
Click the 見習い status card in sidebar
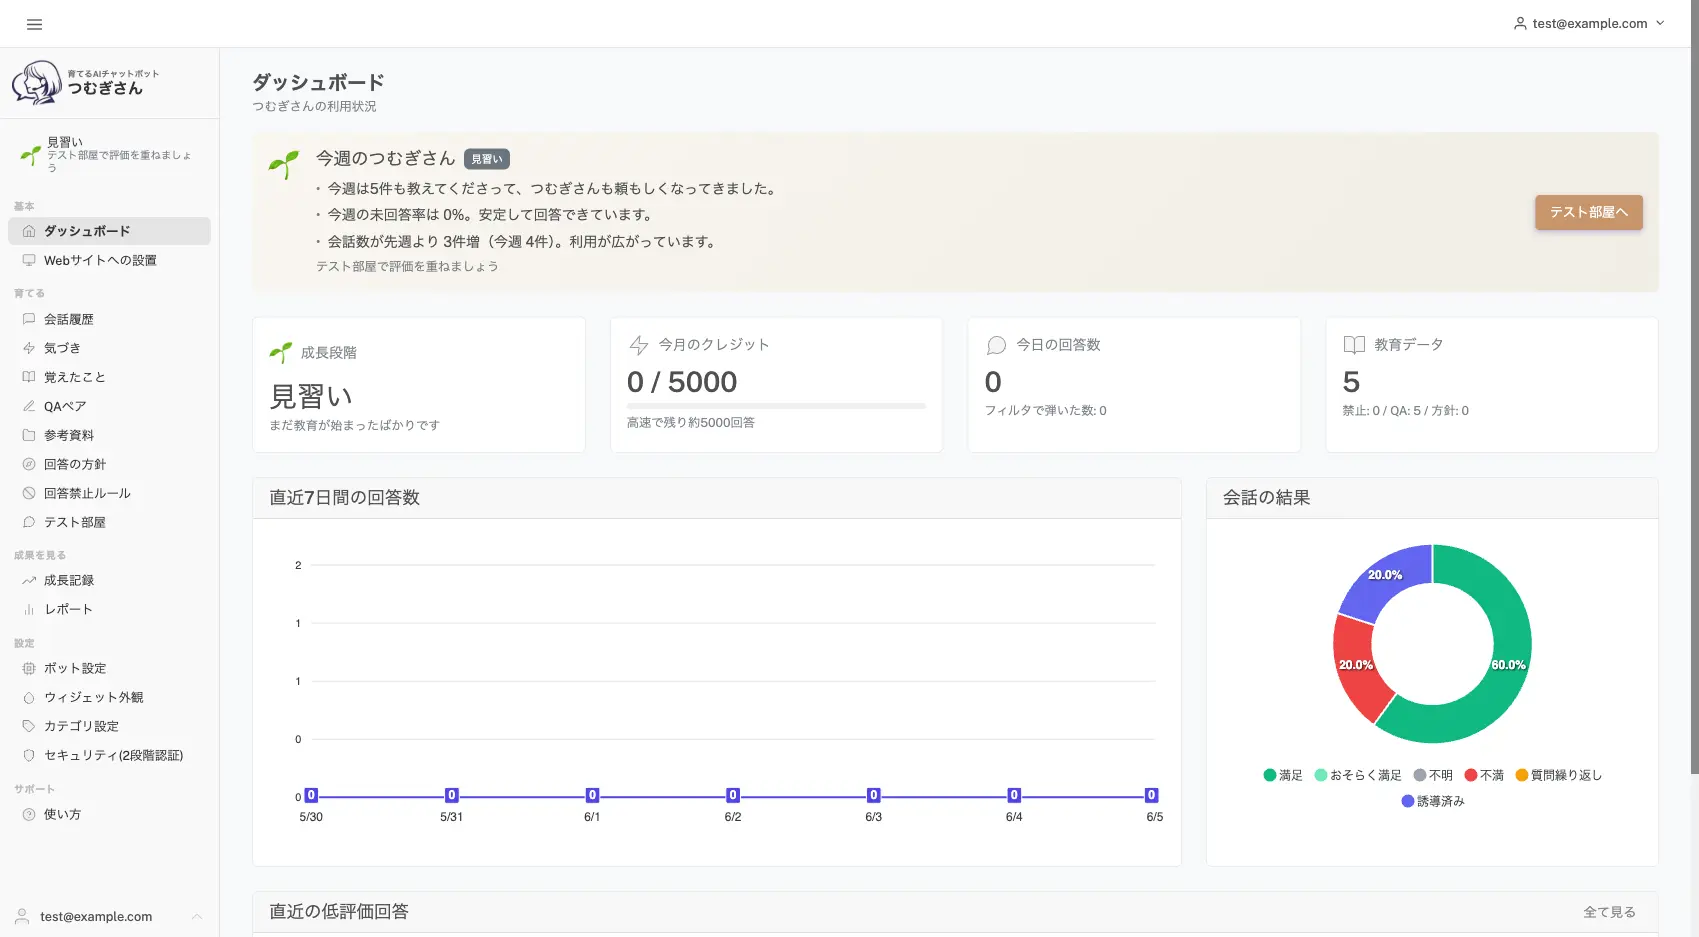[x=109, y=155]
